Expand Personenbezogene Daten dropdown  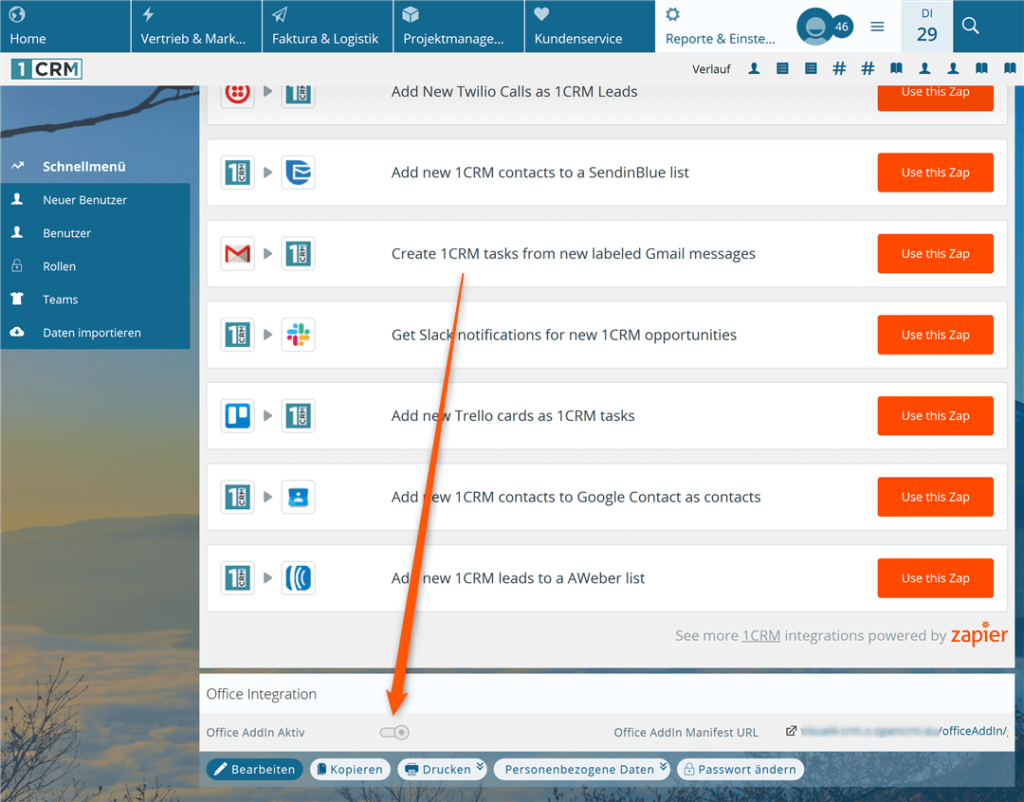(x=582, y=769)
